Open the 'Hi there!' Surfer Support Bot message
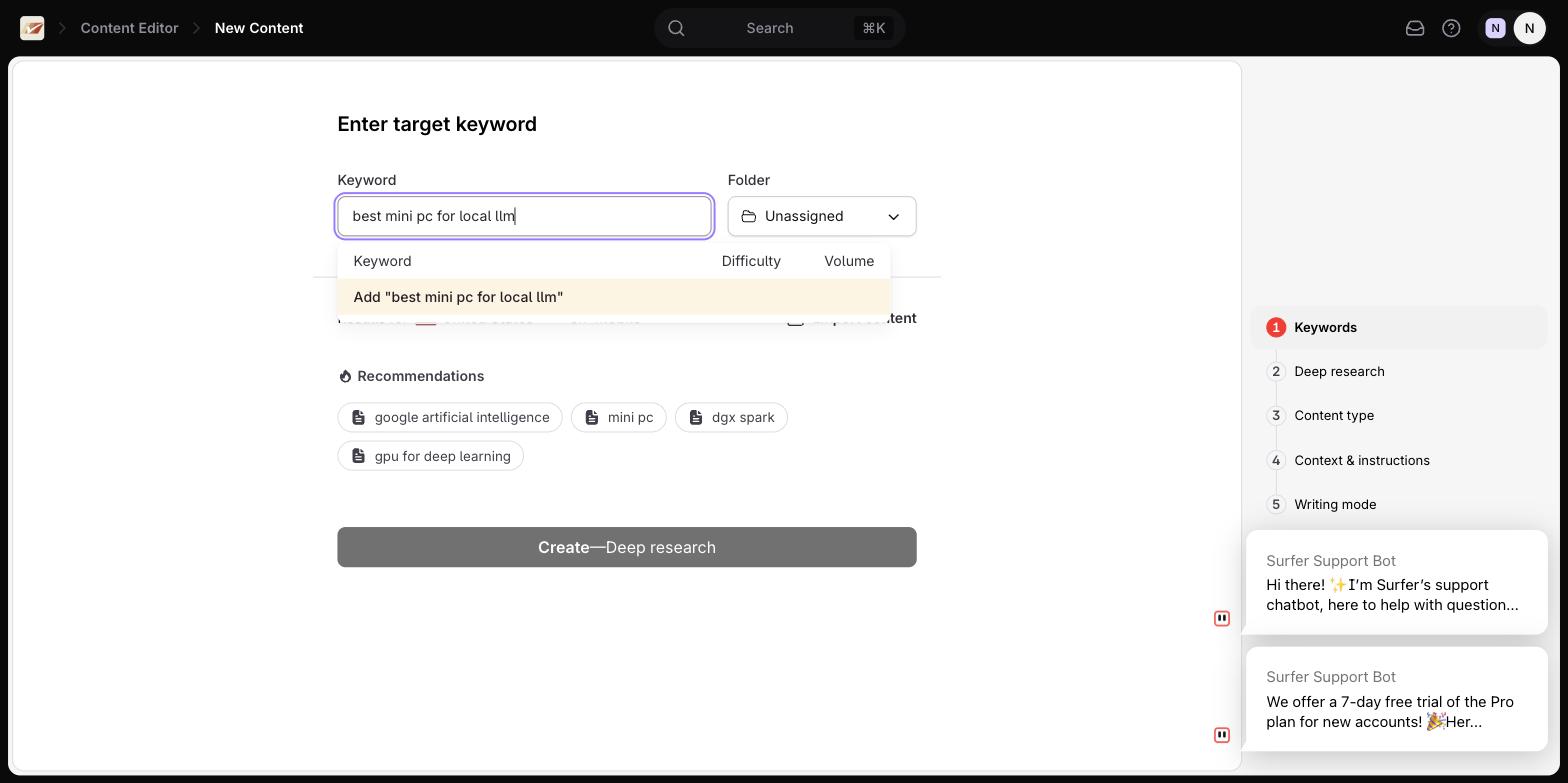1568x783 pixels. tap(1397, 582)
